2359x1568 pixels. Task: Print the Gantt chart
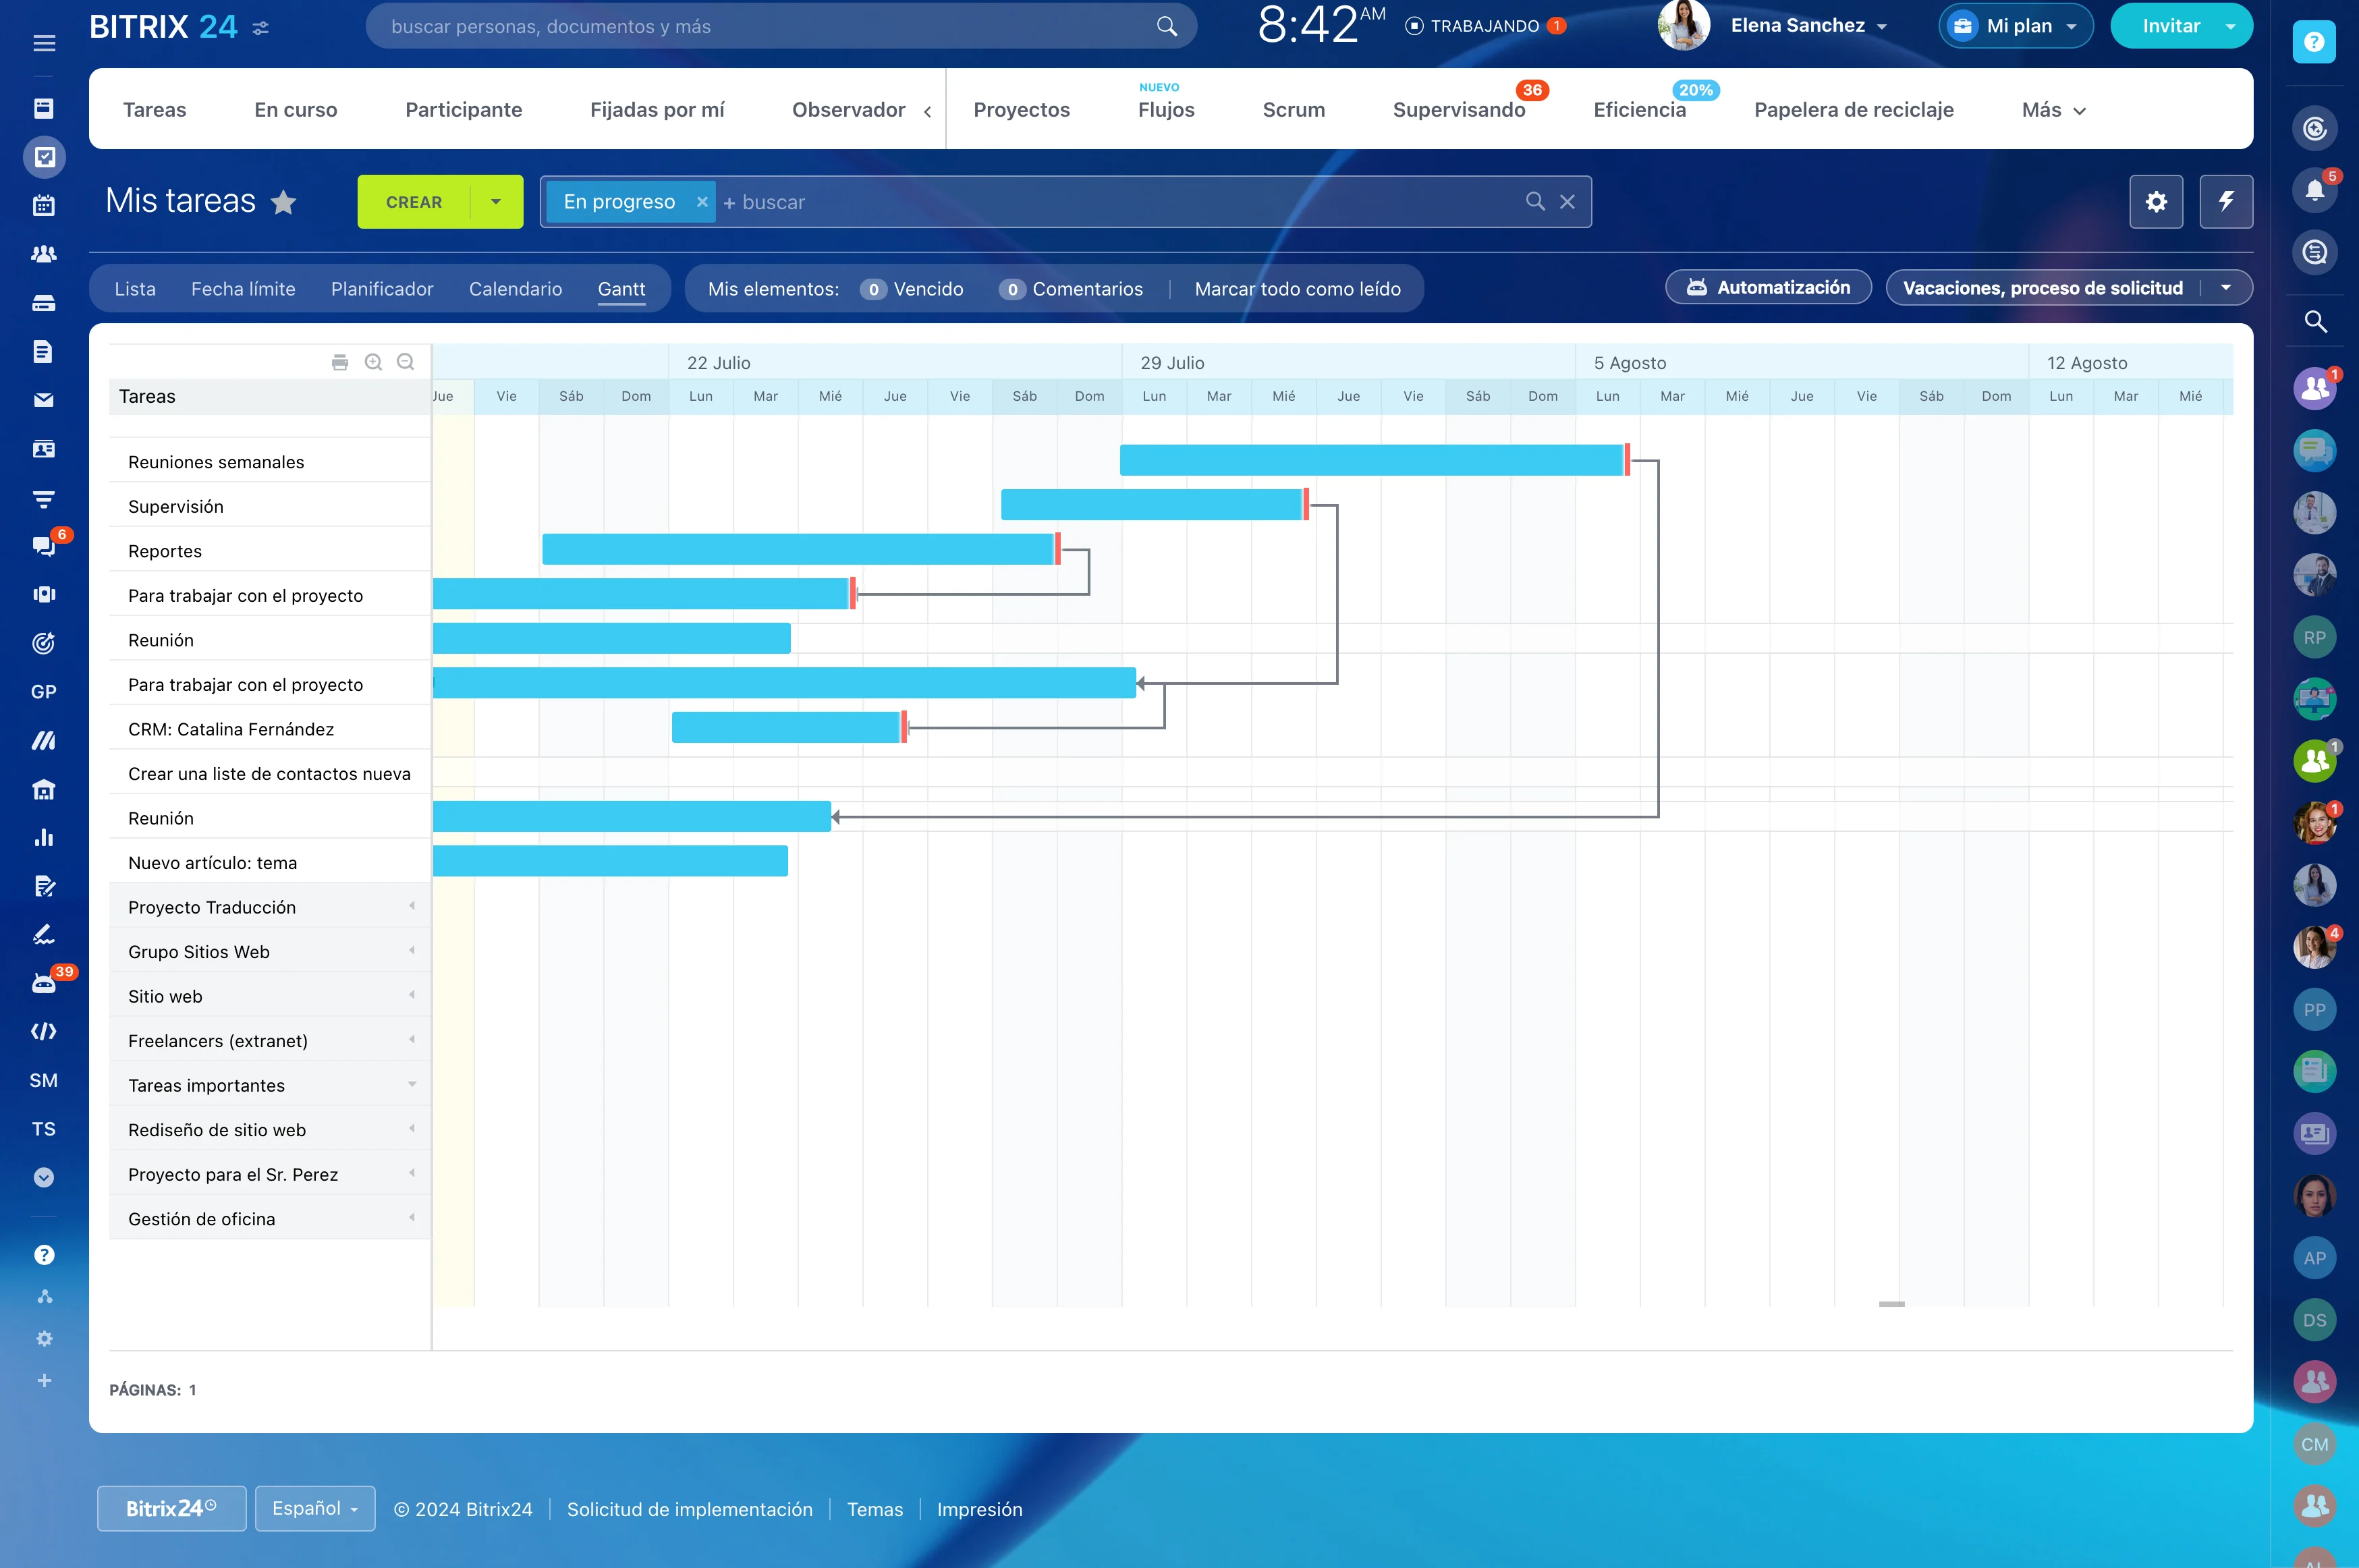tap(340, 361)
